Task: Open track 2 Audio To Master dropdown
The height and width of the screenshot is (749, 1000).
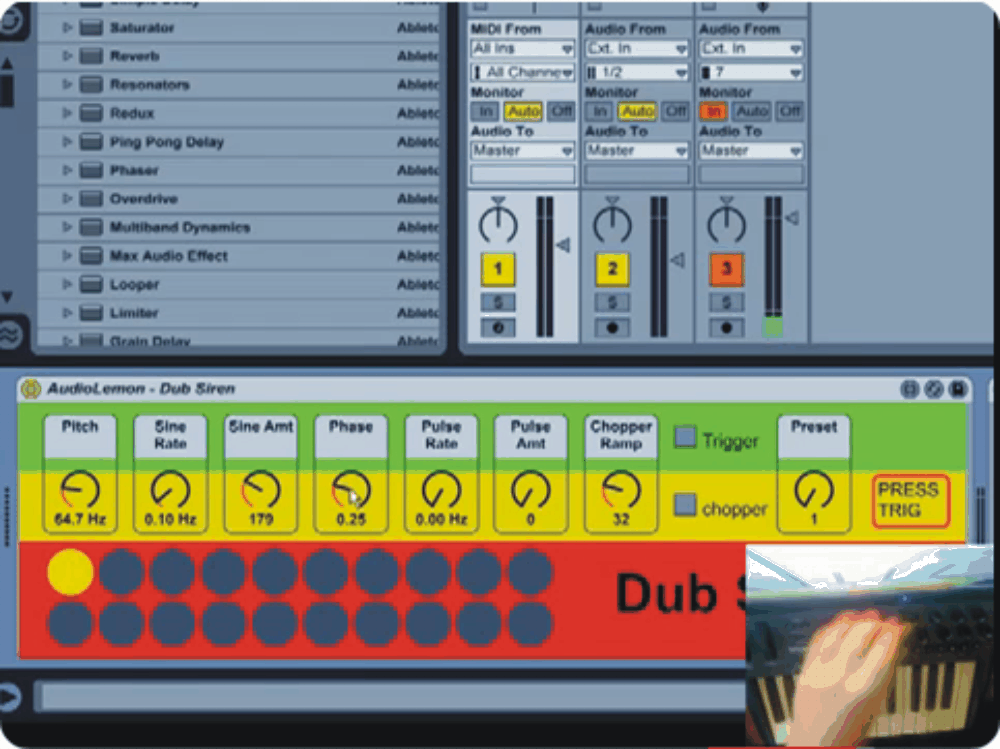Action: coord(636,151)
